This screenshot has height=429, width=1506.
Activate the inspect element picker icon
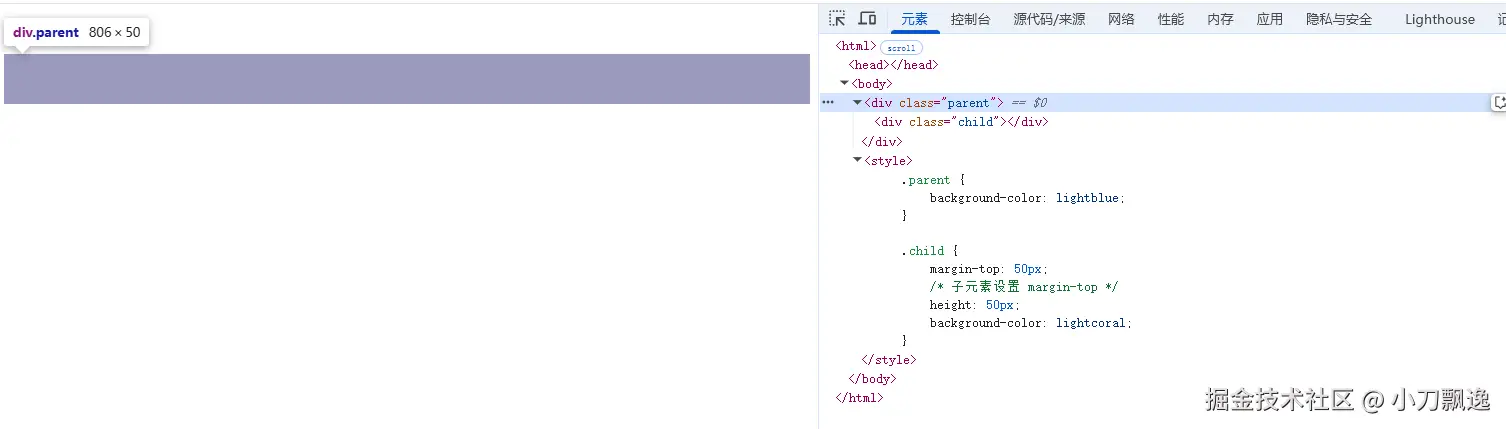click(837, 18)
